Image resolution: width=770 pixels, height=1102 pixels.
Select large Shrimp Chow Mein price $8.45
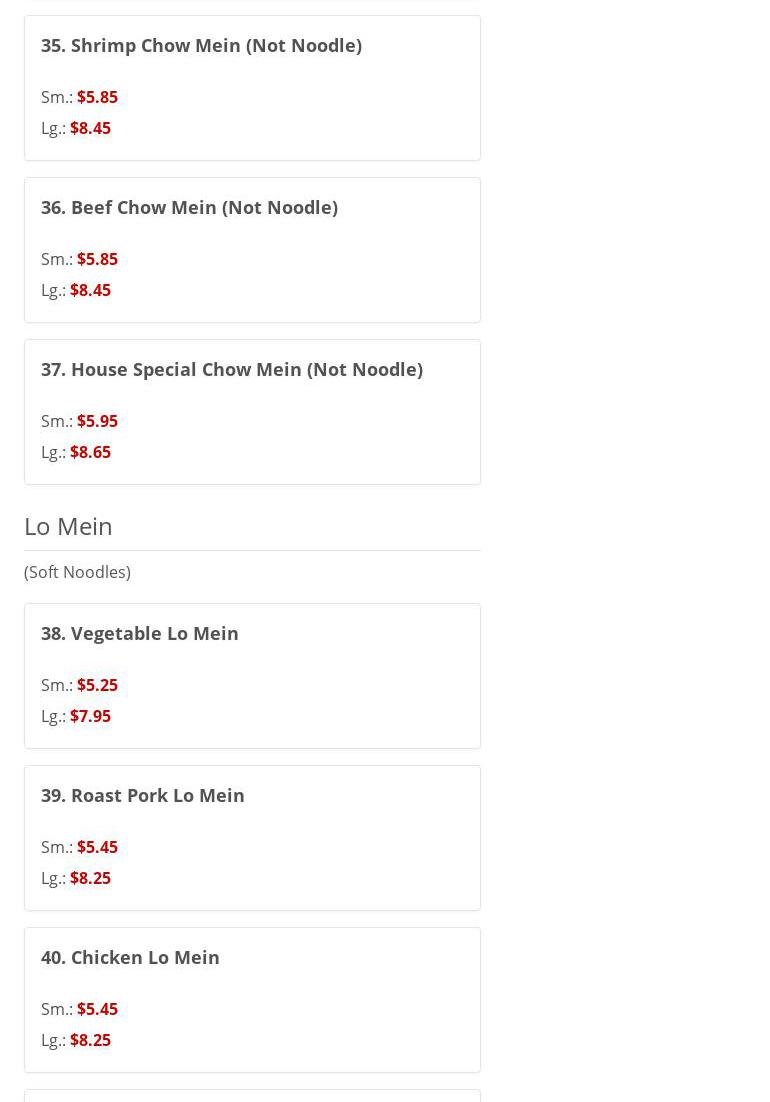tap(90, 128)
